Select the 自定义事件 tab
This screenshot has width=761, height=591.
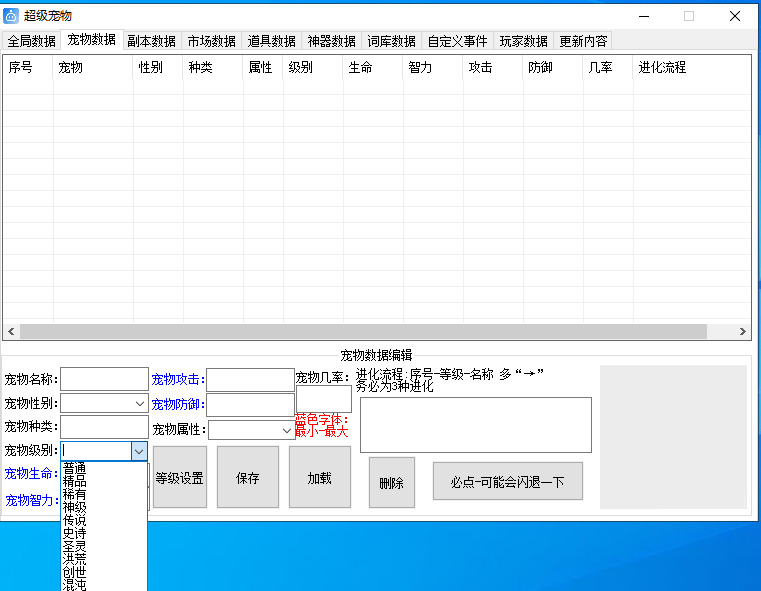[457, 41]
